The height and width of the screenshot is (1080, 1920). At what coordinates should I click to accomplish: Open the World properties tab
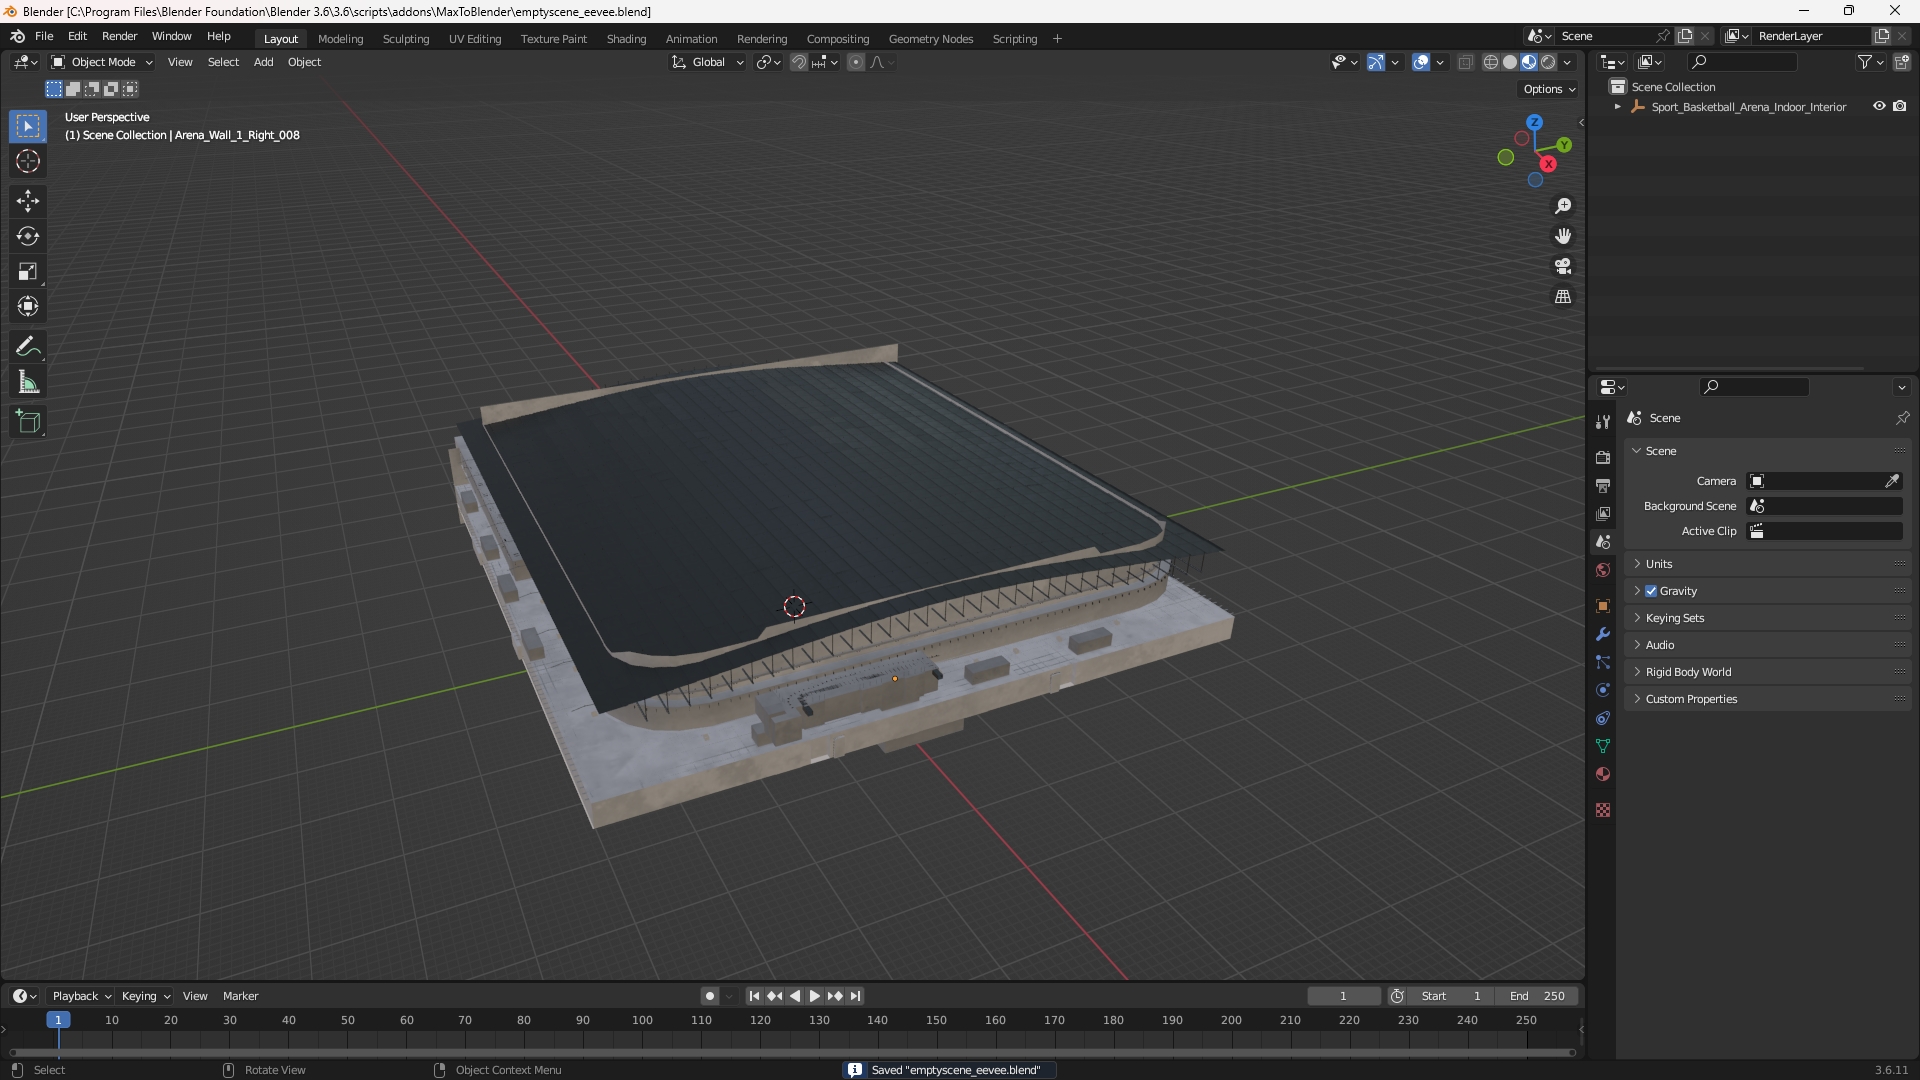click(x=1603, y=570)
